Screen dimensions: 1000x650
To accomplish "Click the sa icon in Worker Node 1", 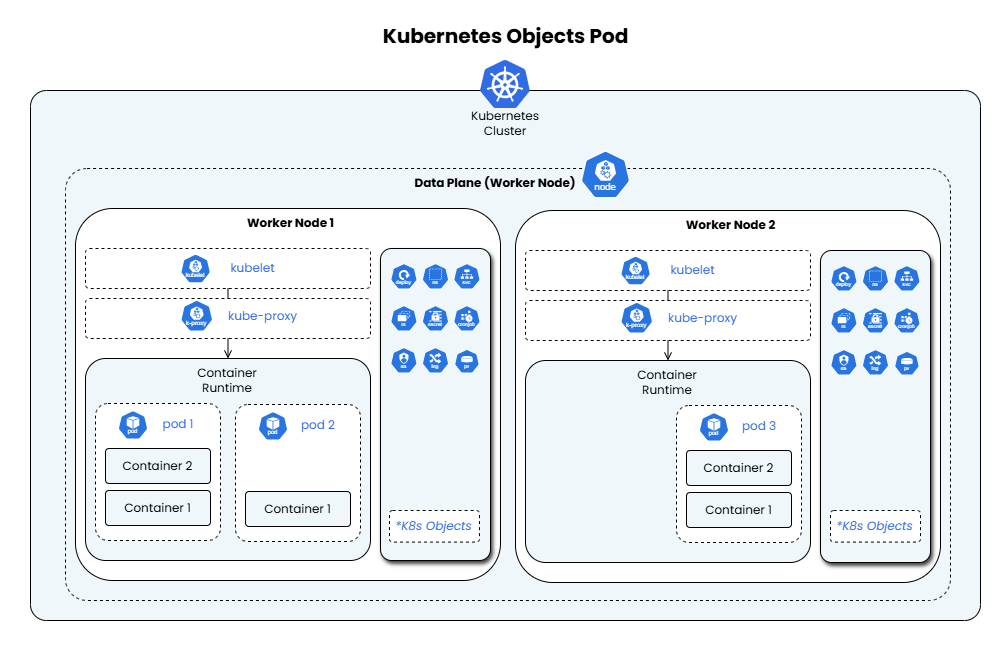I will pos(404,361).
